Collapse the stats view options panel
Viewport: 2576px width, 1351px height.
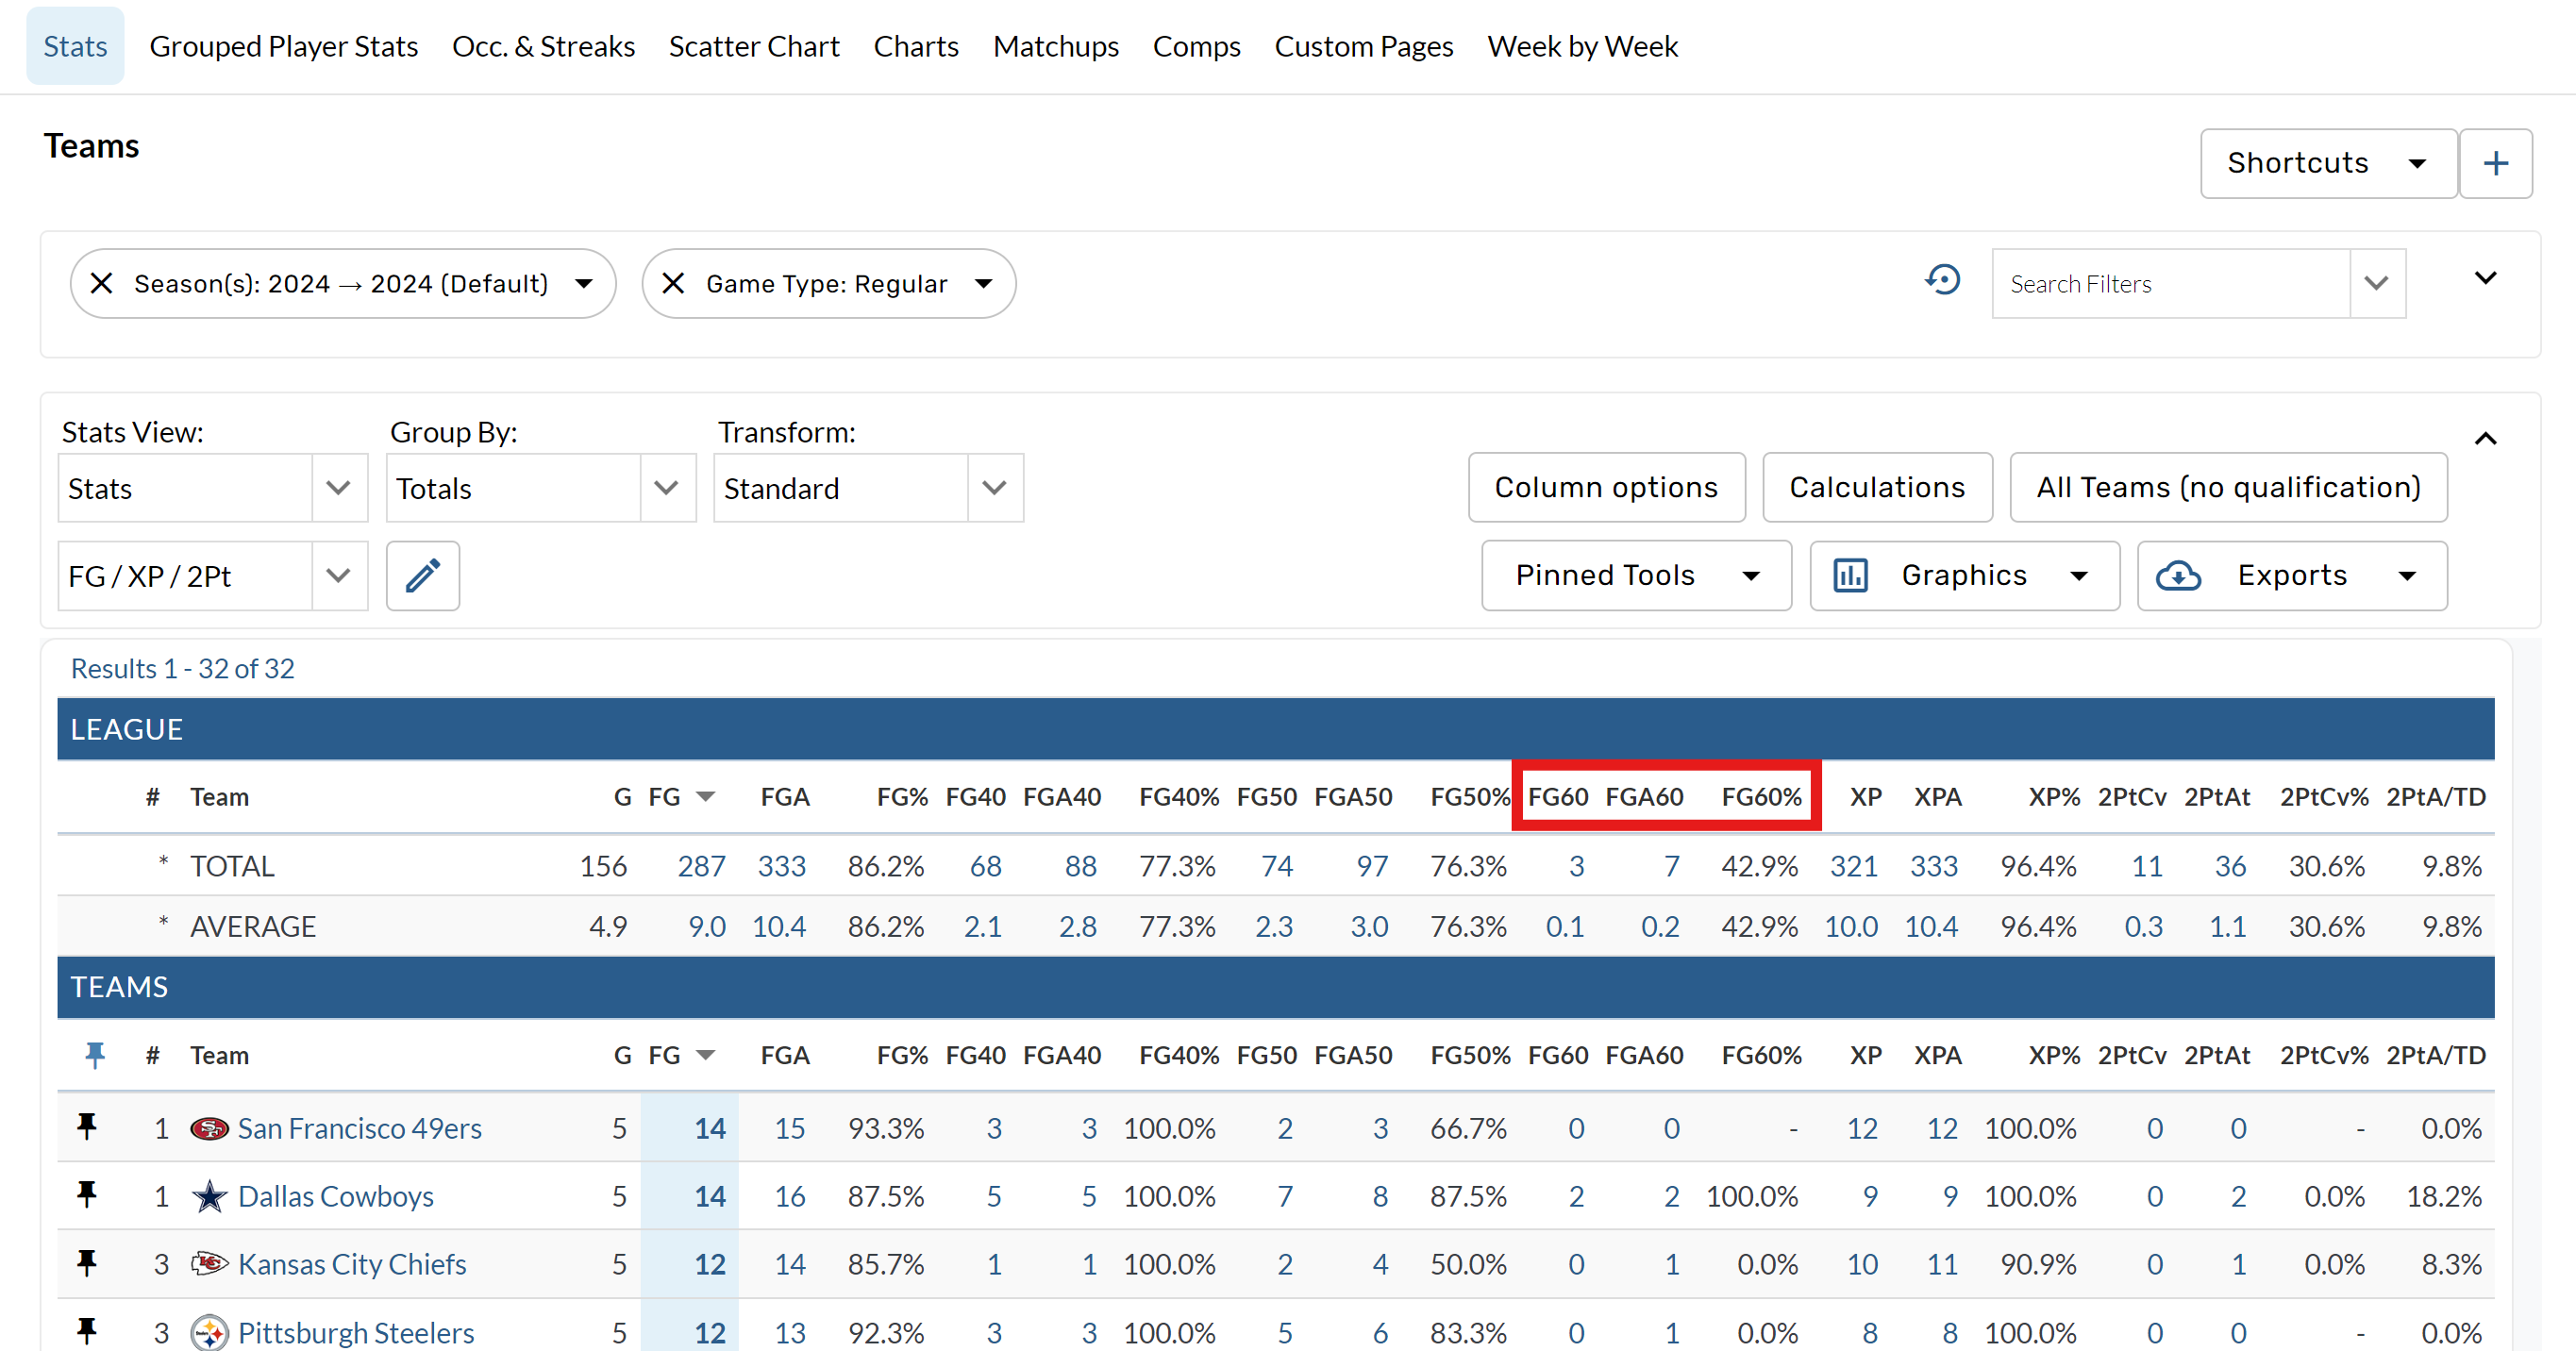[x=2485, y=439]
